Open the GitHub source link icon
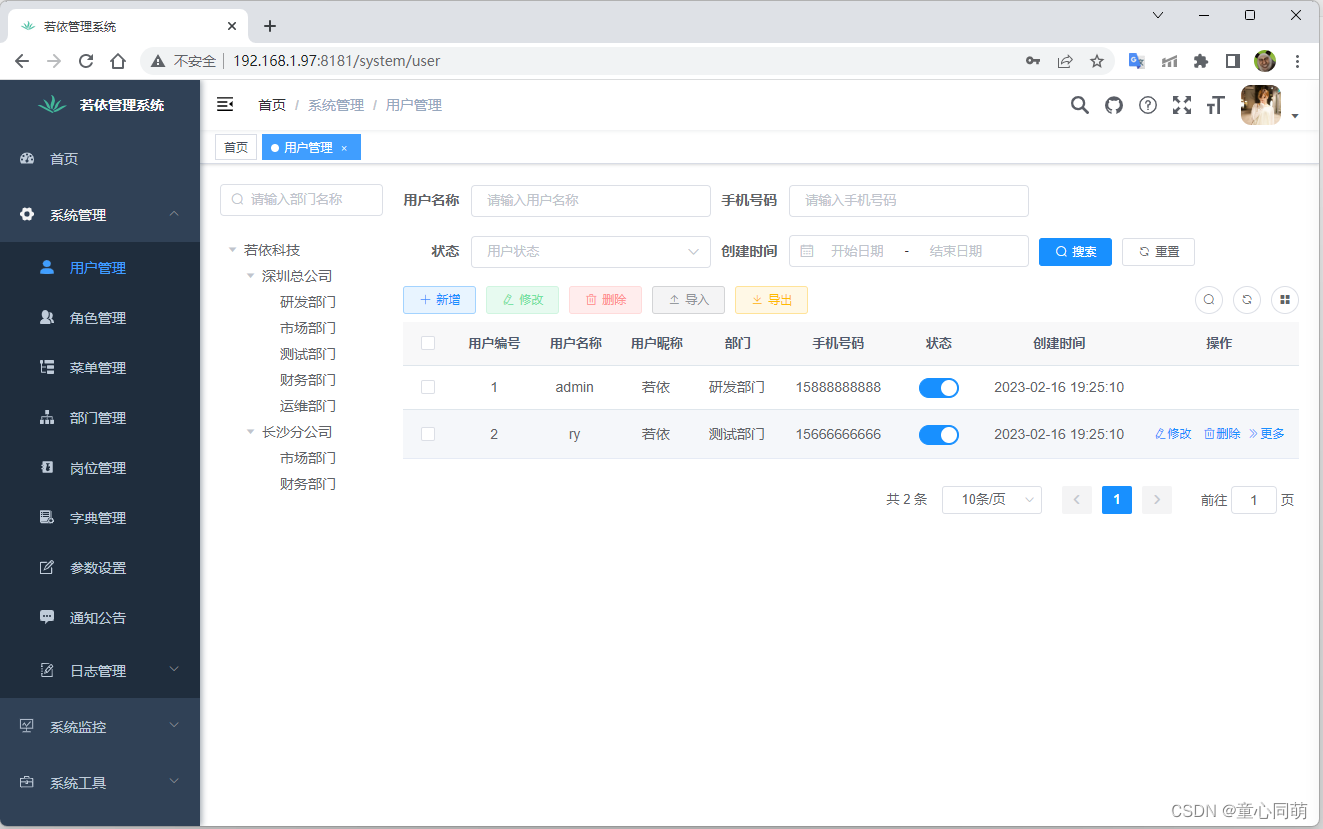Viewport: 1323px width, 829px height. click(1114, 105)
